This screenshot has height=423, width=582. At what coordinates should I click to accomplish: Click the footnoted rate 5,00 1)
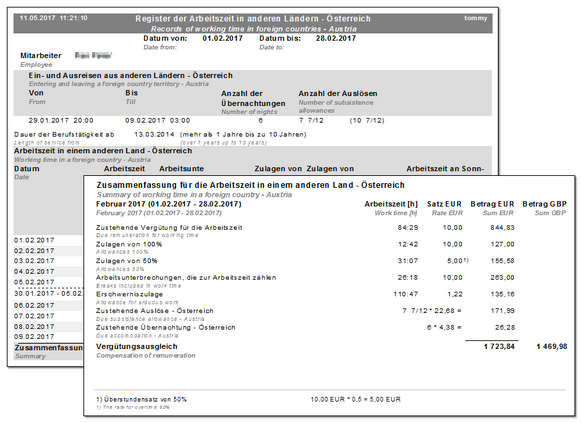coord(458,261)
